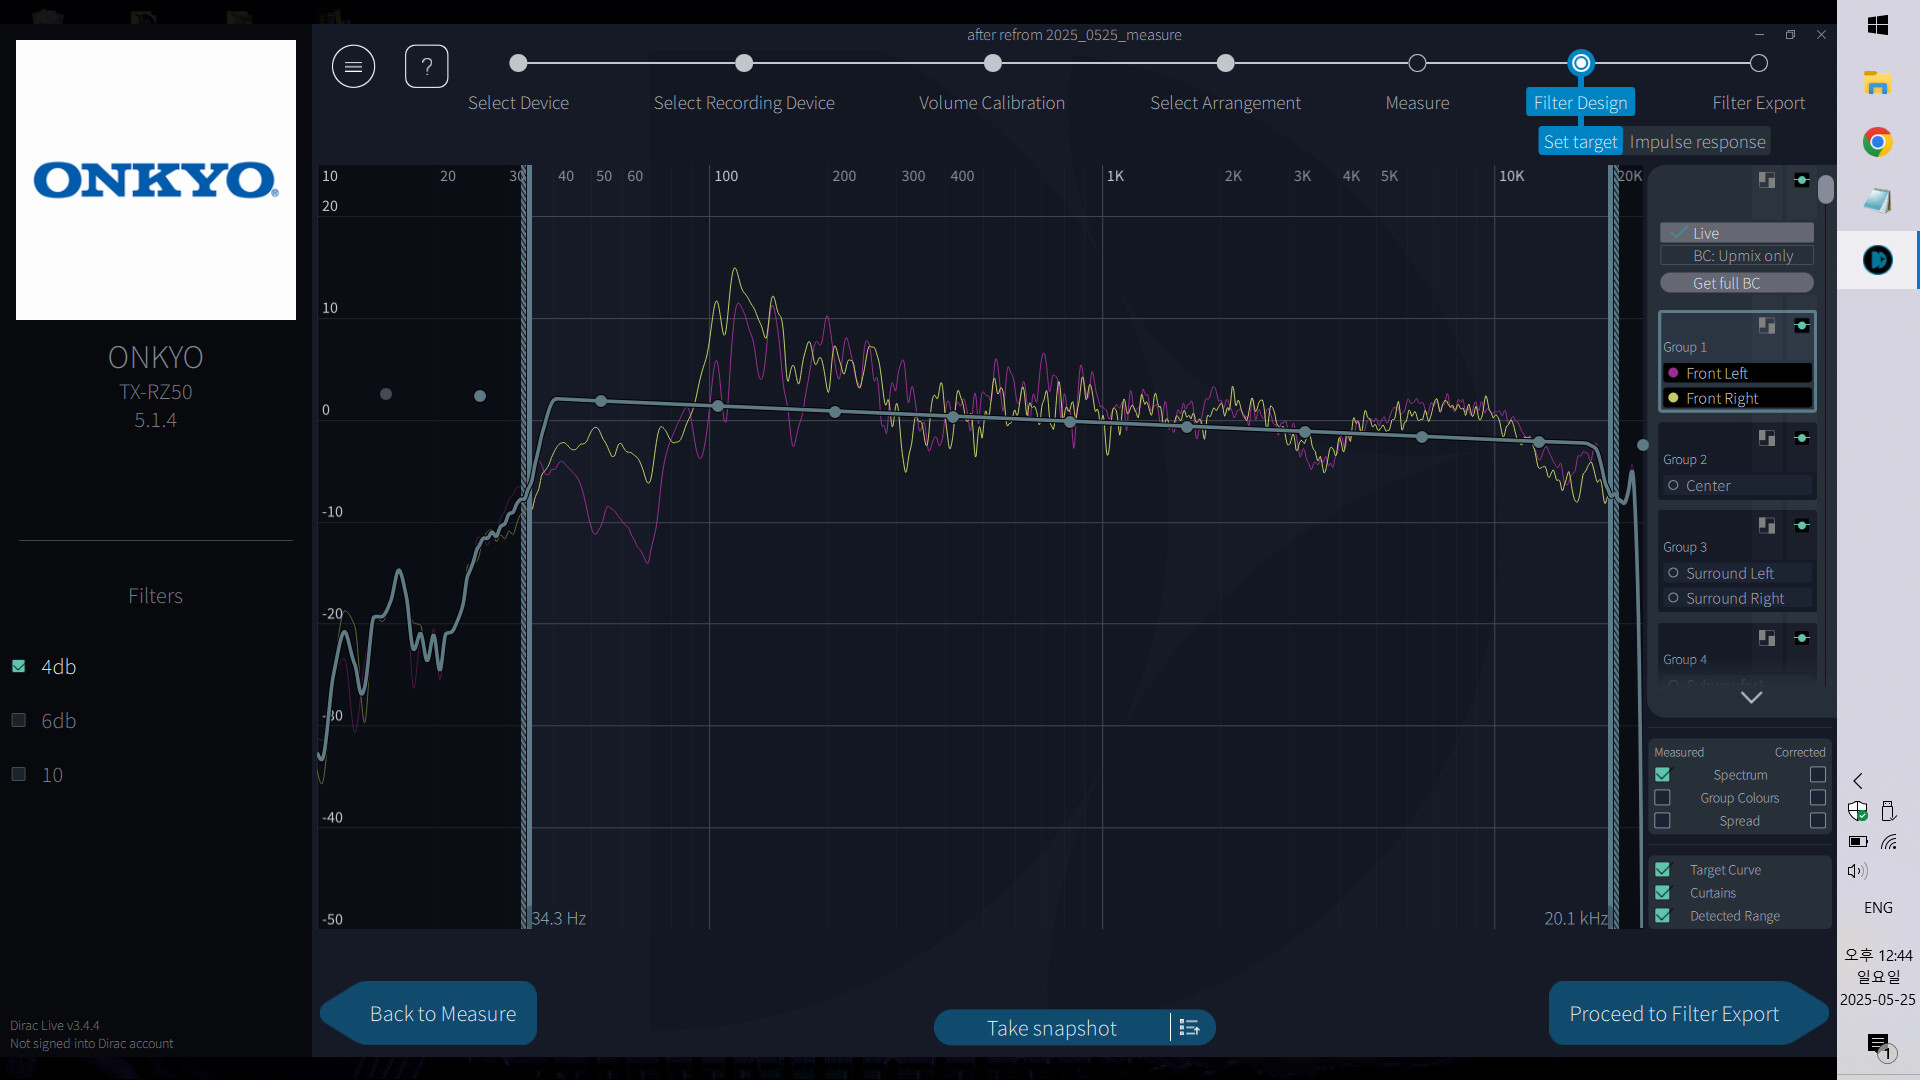This screenshot has height=1080, width=1920.
Task: Toggle the Curtains checkbox off
Action: (x=1662, y=893)
